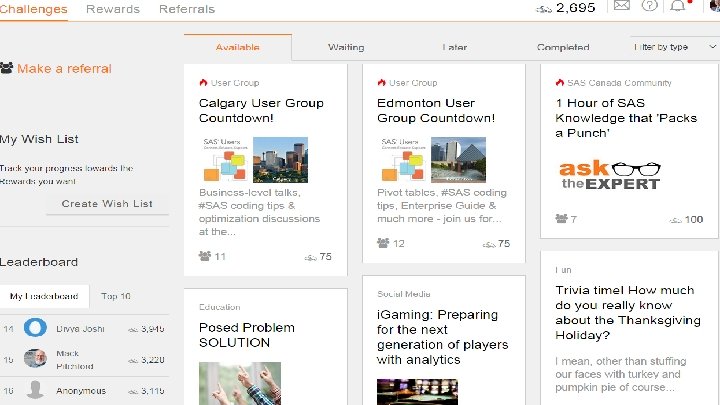Click Mack Pitchford avatar photo

pyautogui.click(x=35, y=358)
